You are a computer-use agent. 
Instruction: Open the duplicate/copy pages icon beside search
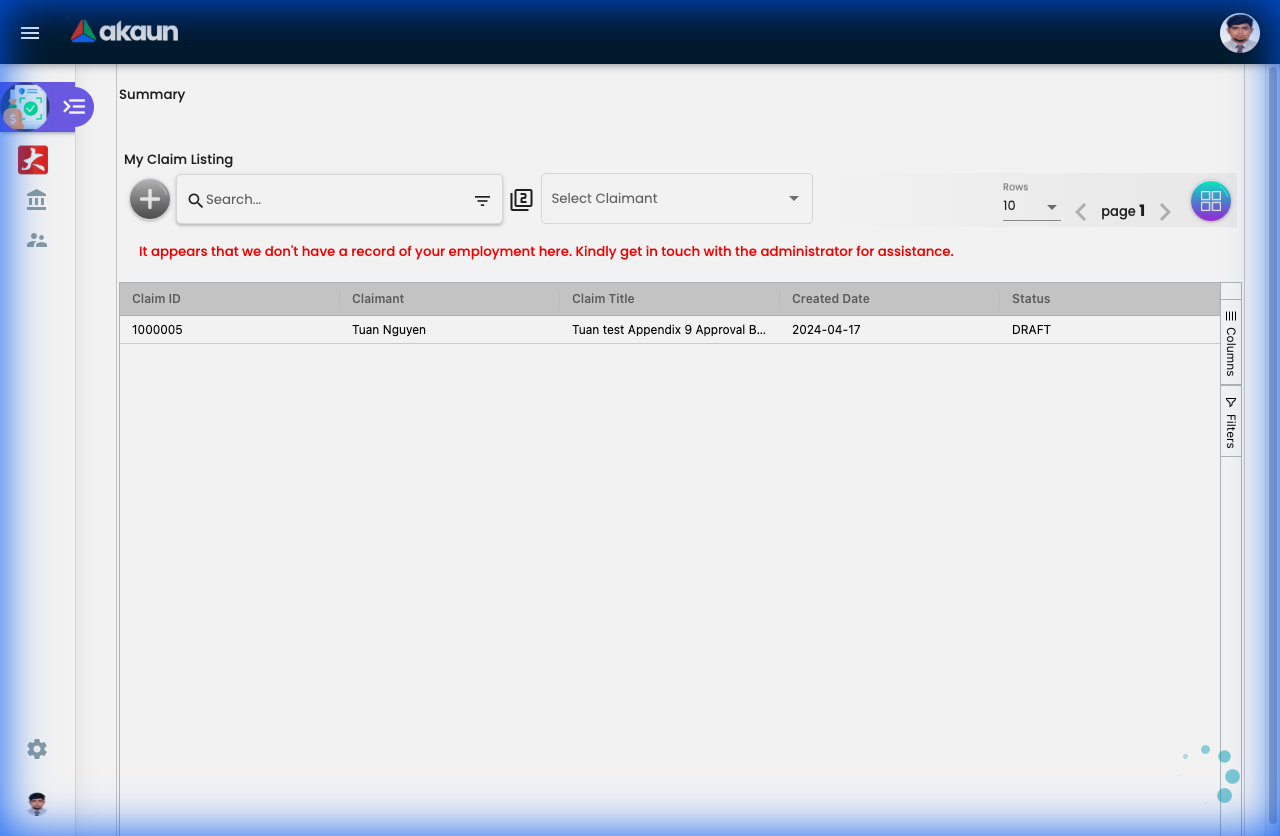pyautogui.click(x=521, y=199)
